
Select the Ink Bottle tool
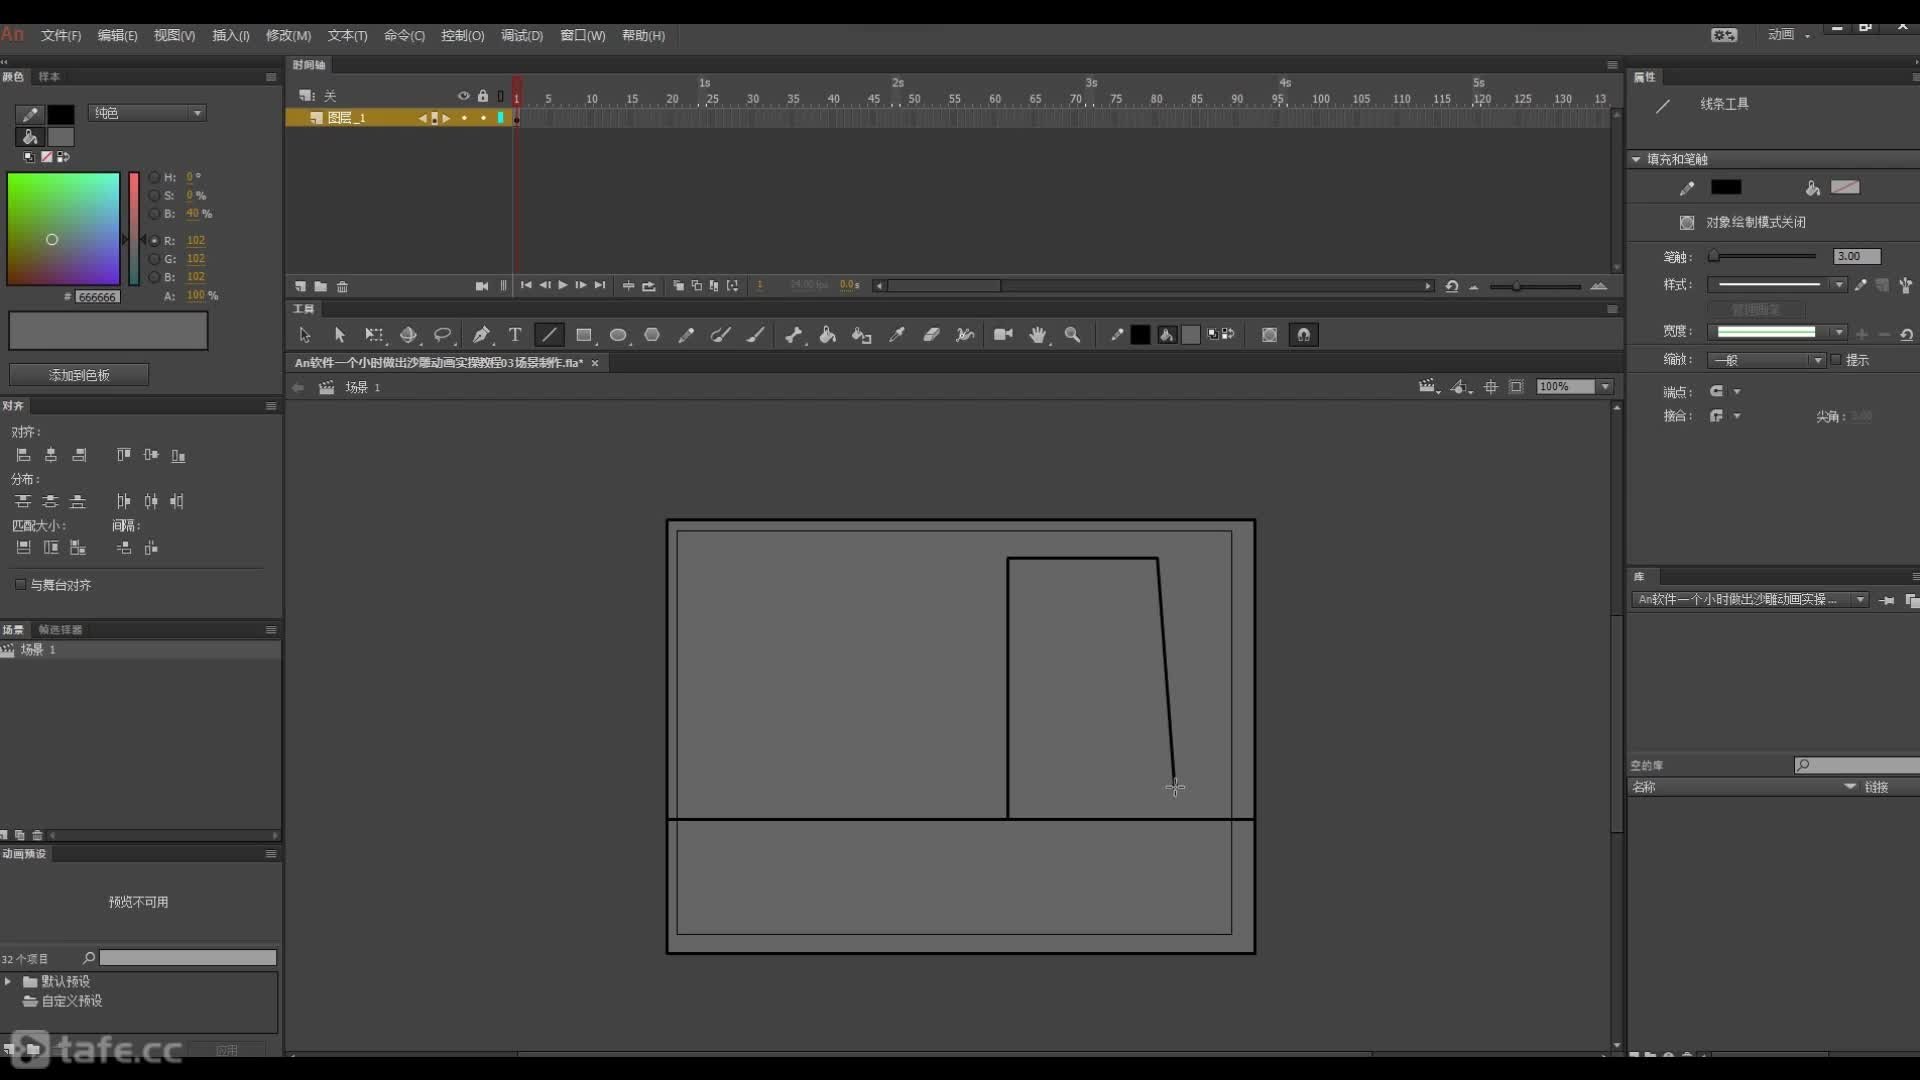click(861, 335)
